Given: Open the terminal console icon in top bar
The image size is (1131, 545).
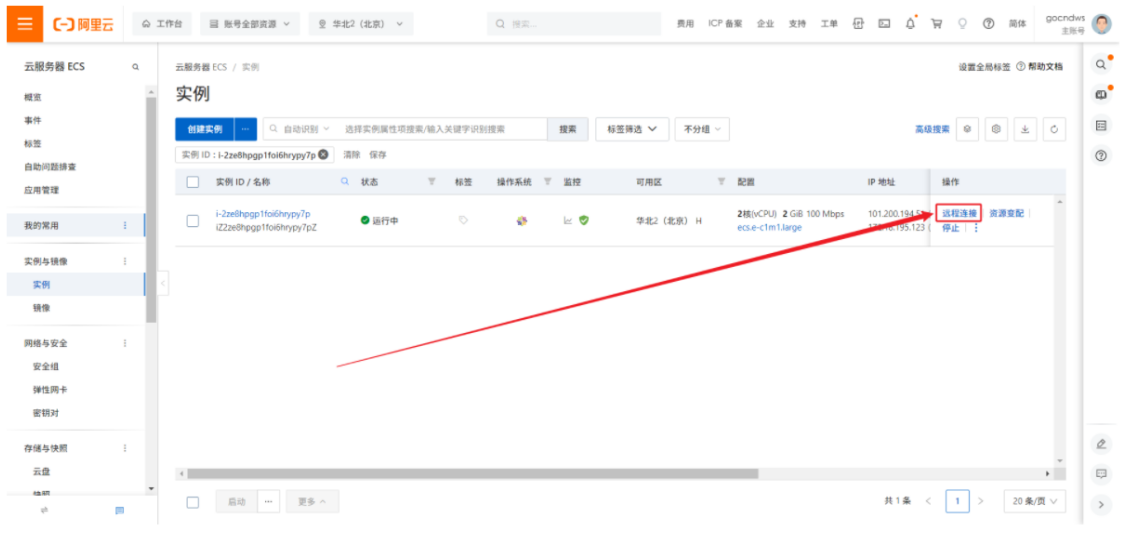Looking at the screenshot, I should [884, 24].
